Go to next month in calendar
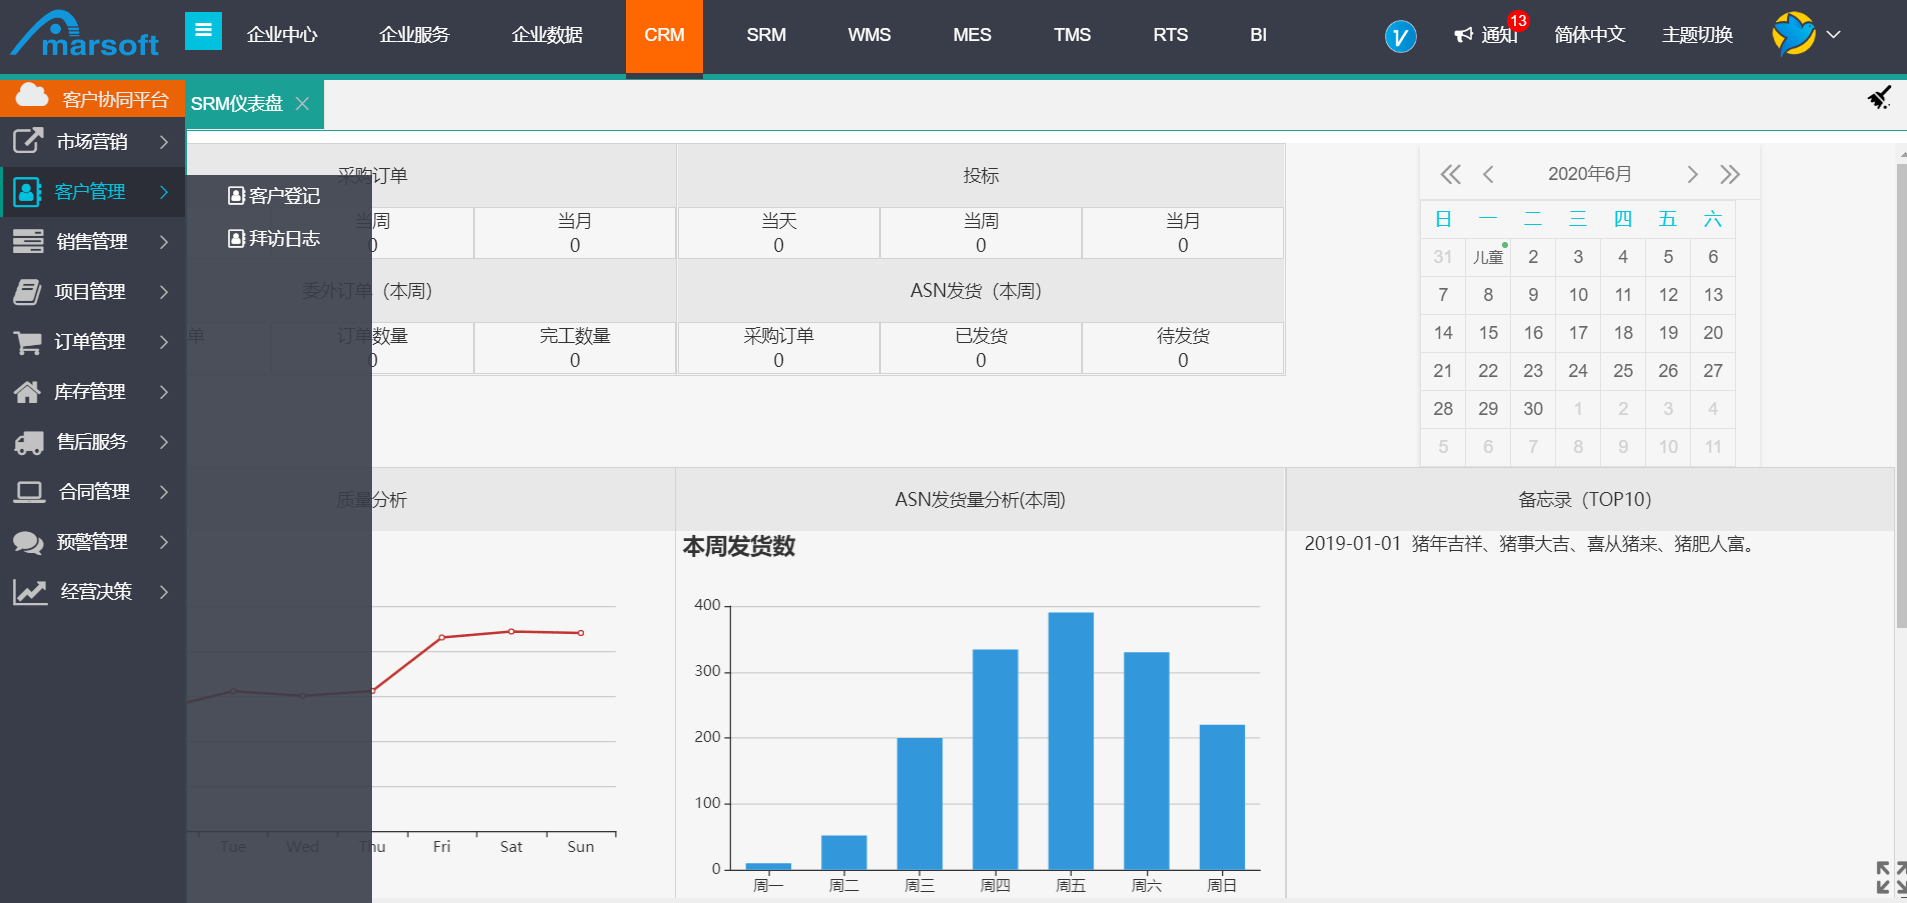Viewport: 1907px width, 903px height. point(1692,175)
